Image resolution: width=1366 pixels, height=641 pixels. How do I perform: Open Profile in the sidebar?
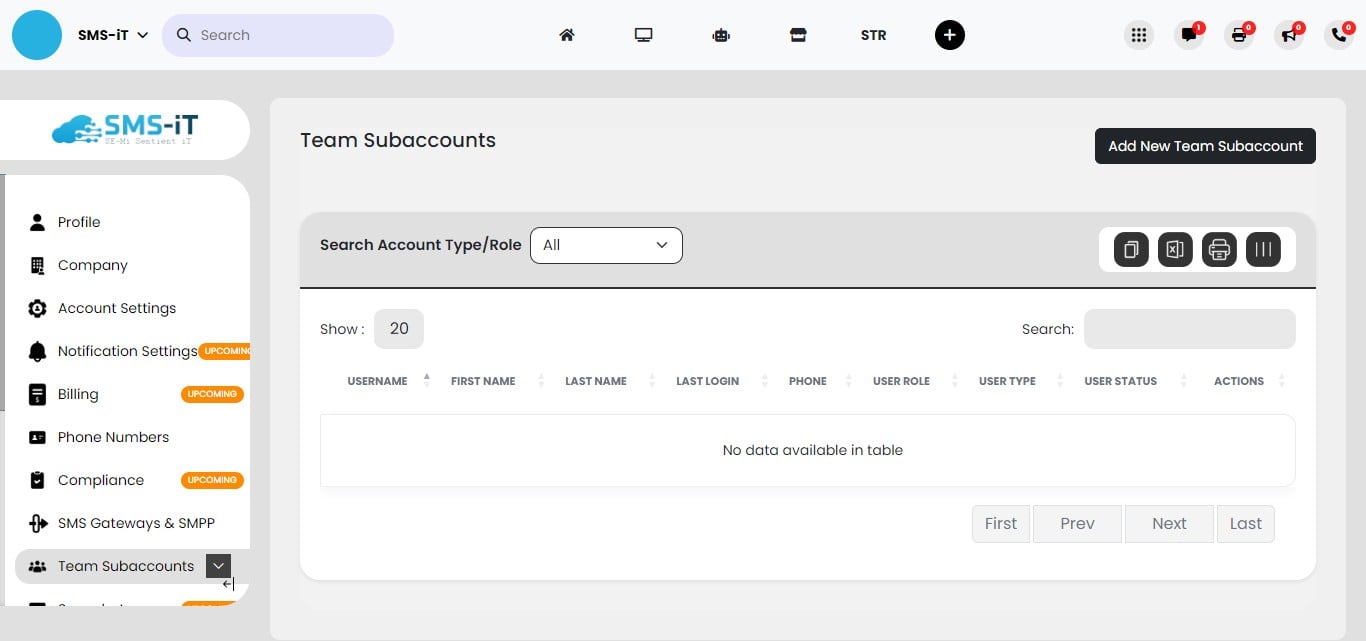(79, 222)
